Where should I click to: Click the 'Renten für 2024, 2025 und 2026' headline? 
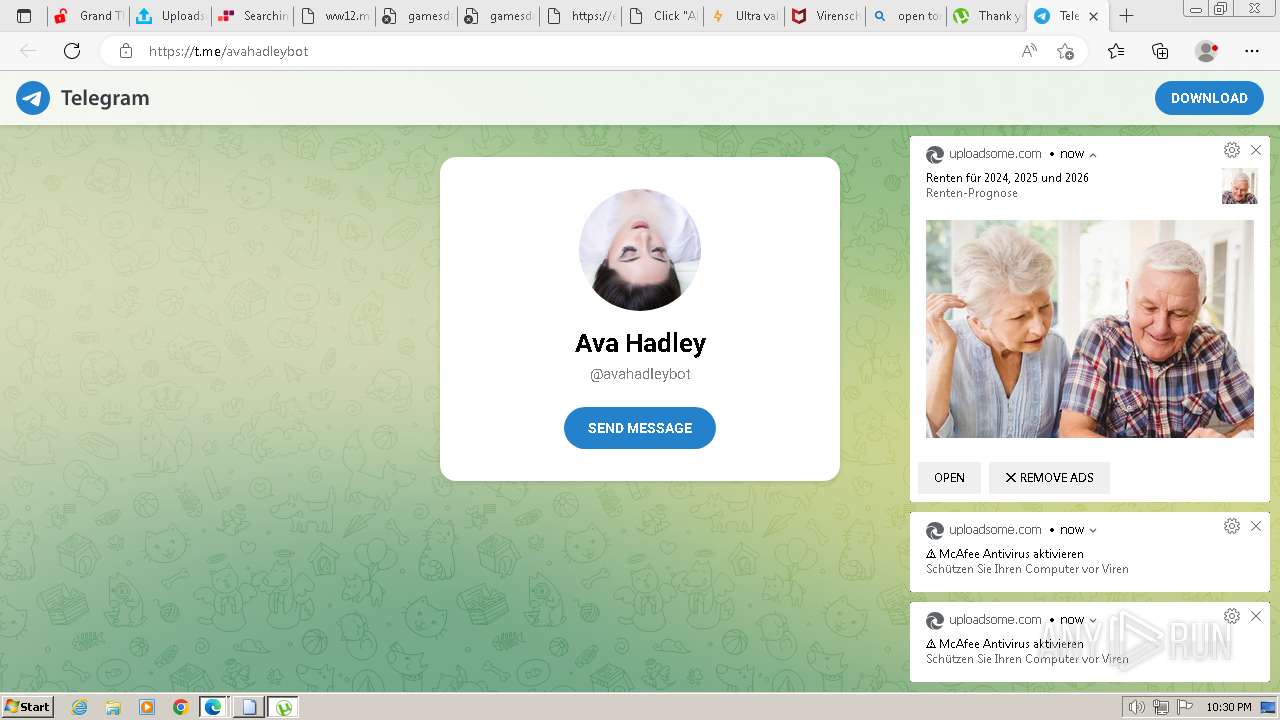coord(1007,178)
